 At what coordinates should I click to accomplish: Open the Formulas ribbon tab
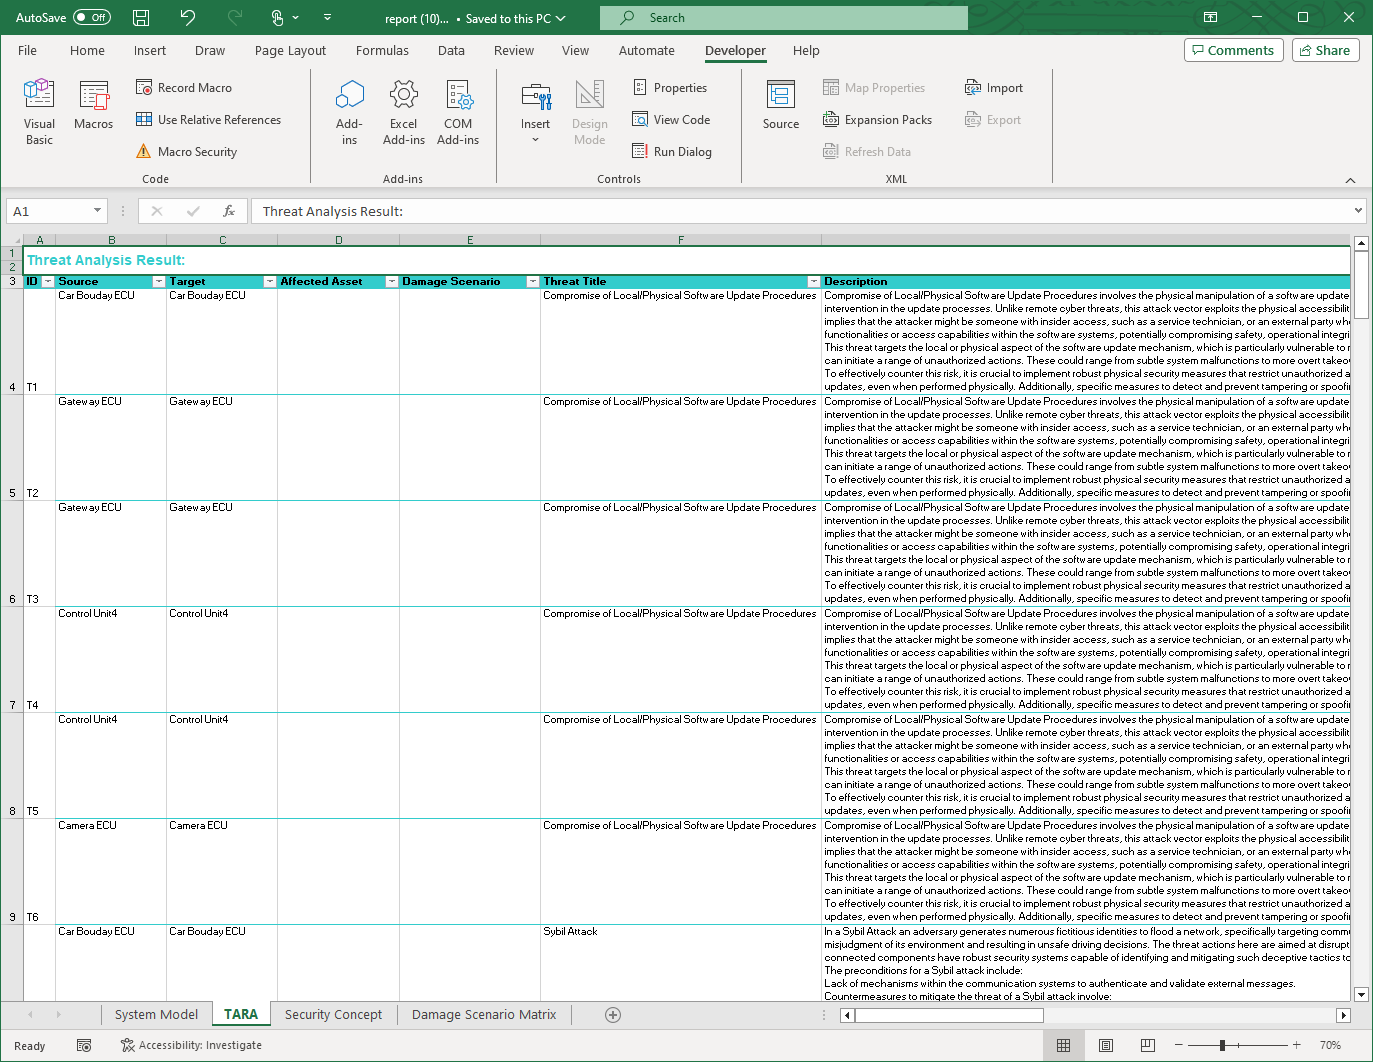[x=382, y=51]
